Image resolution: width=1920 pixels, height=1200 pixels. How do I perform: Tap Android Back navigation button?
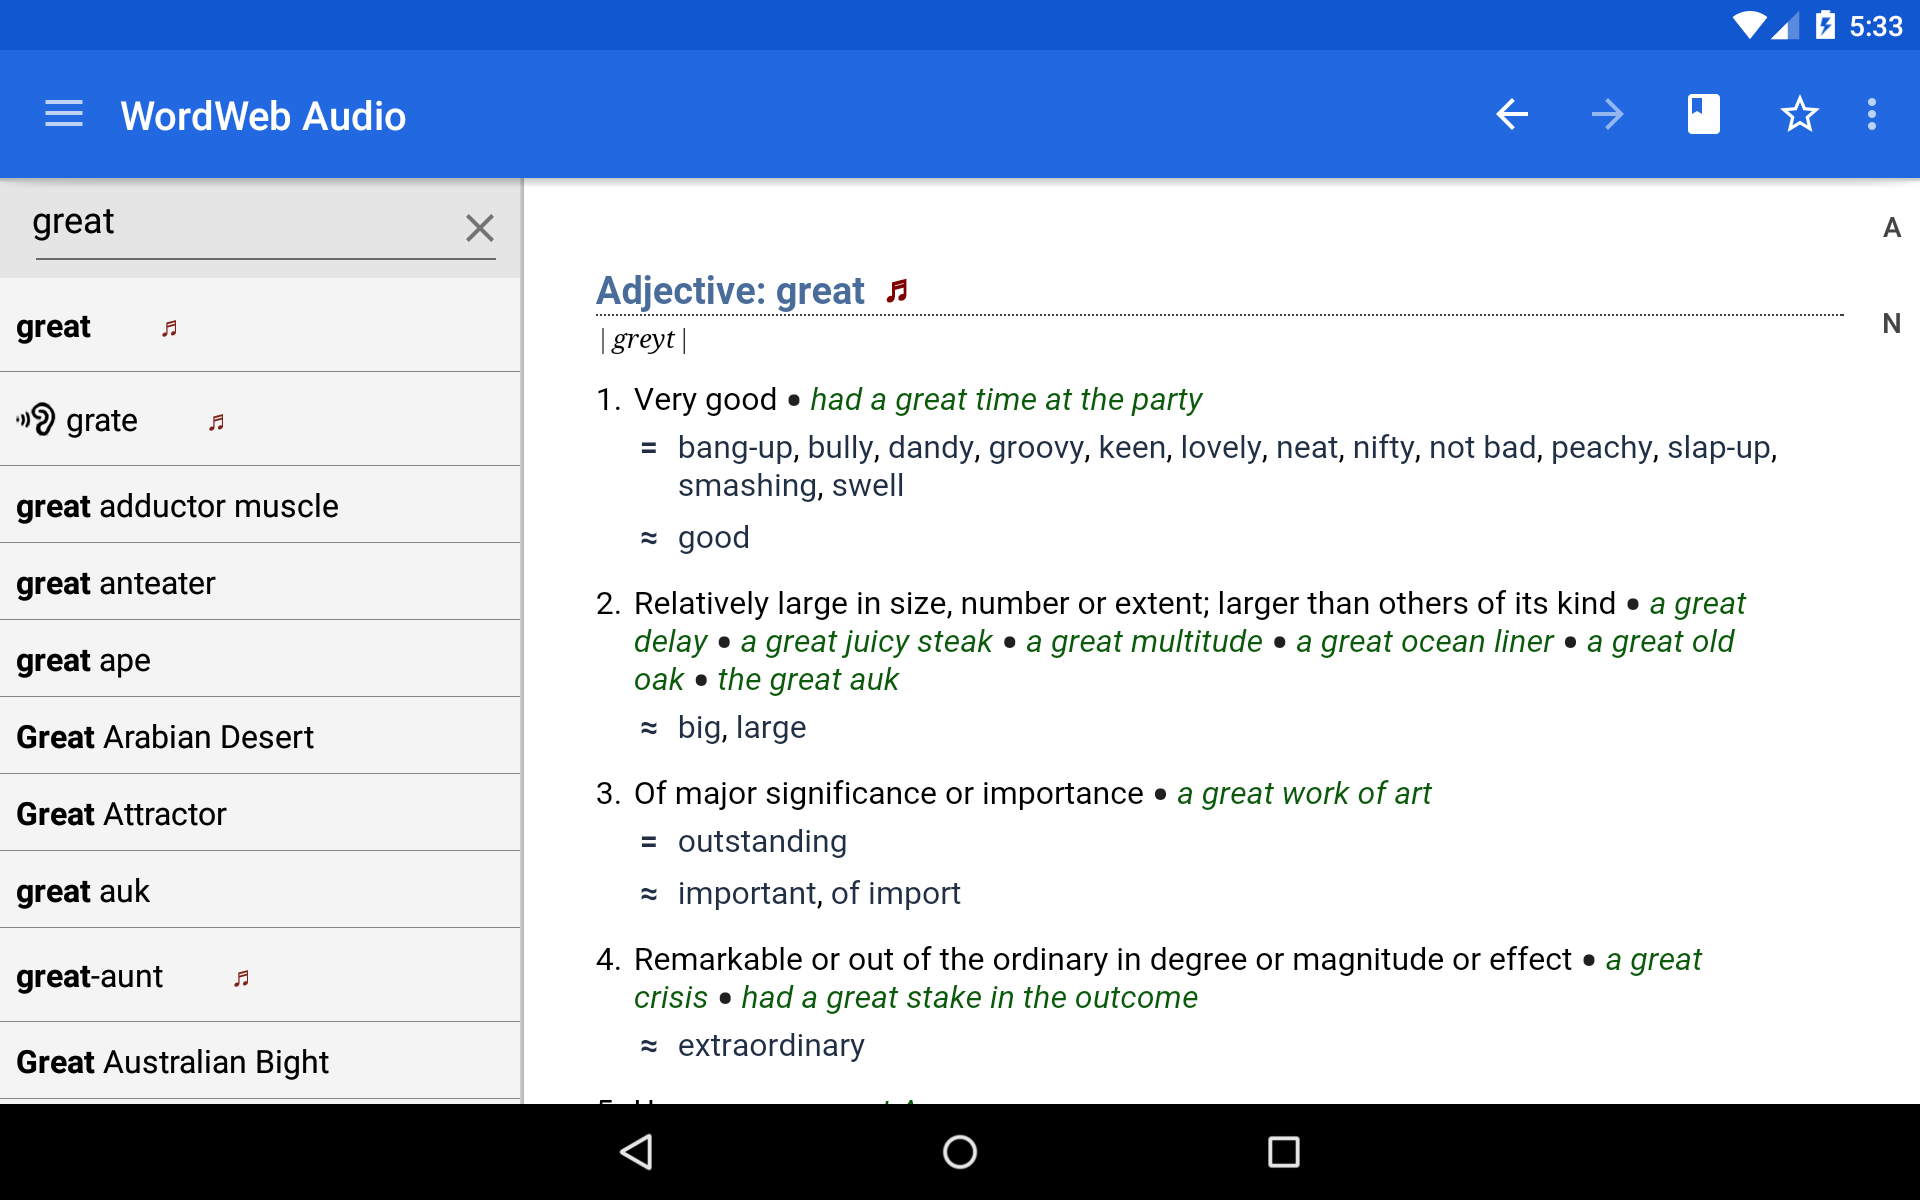(637, 1152)
